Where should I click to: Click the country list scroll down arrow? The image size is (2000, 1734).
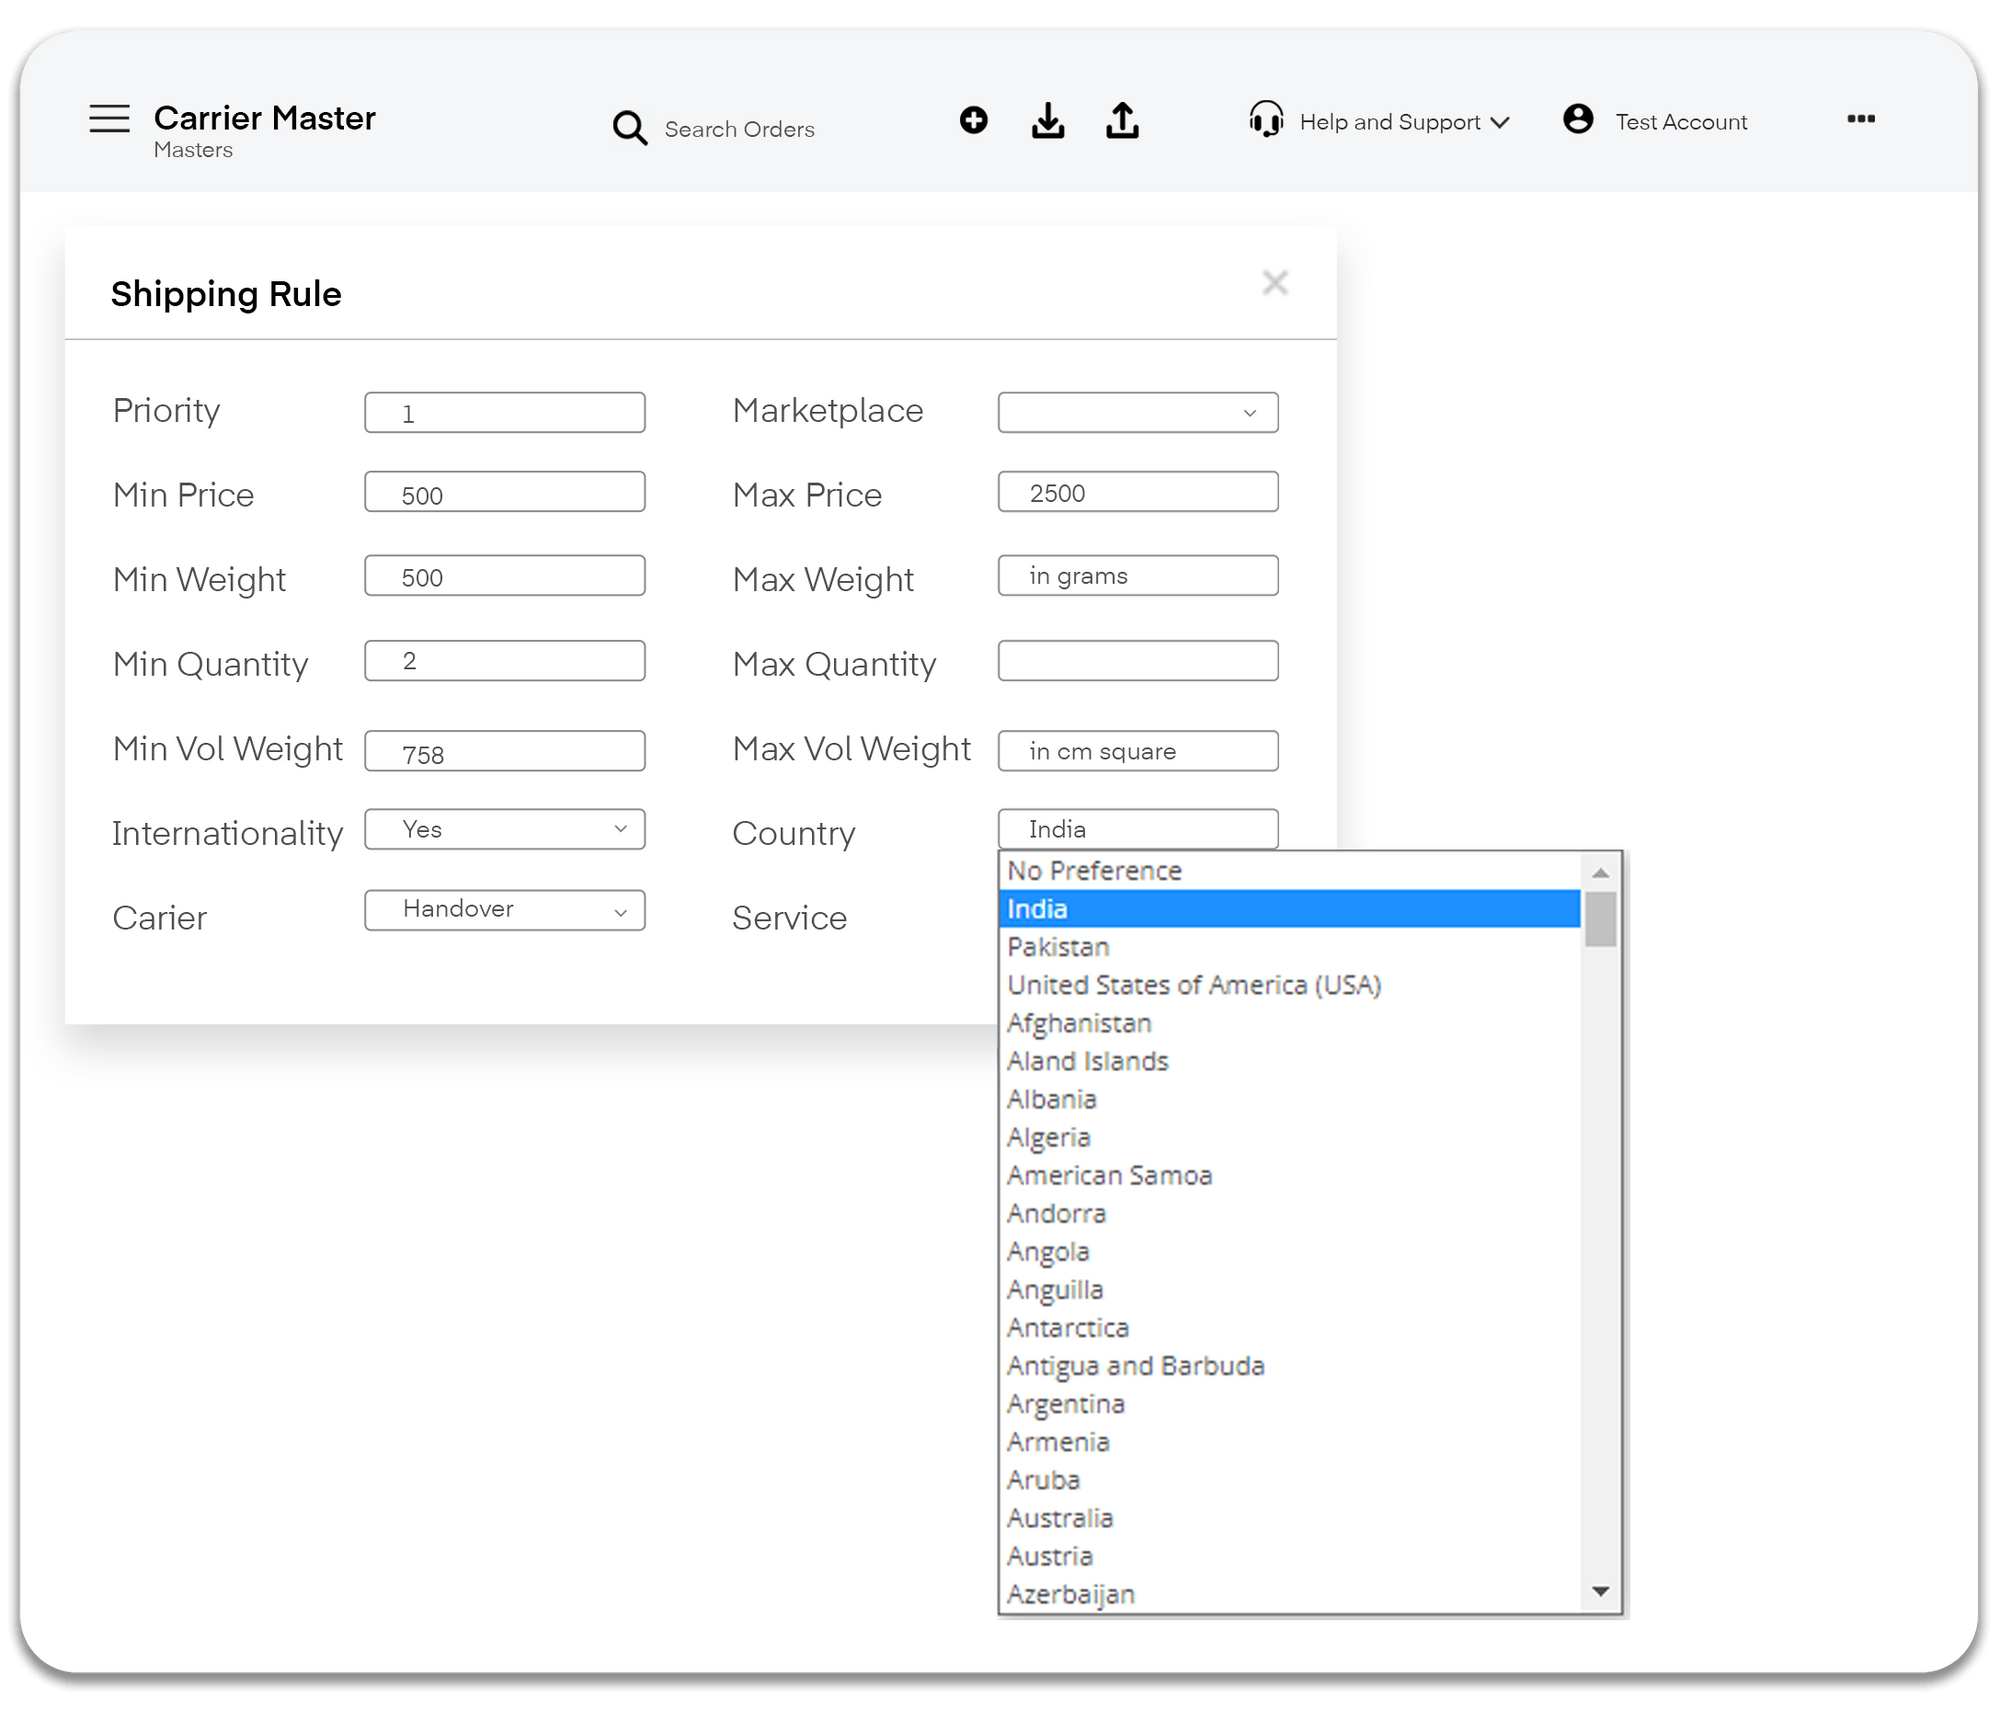pos(1600,1591)
